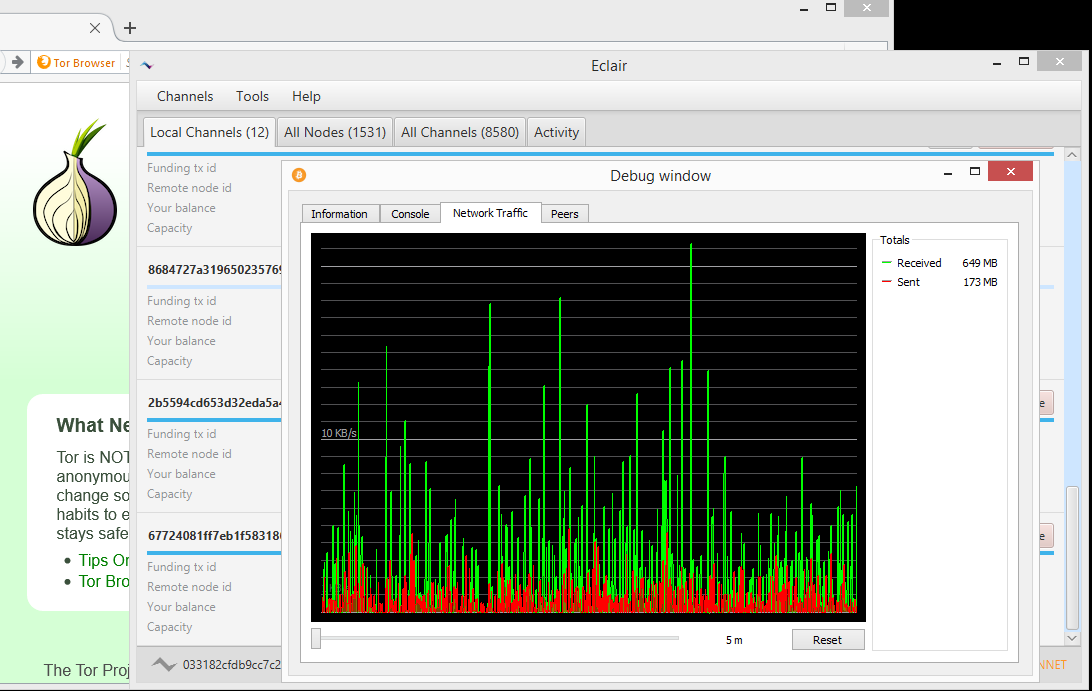
Task: Maximize the Eclair window
Action: pyautogui.click(x=1024, y=61)
